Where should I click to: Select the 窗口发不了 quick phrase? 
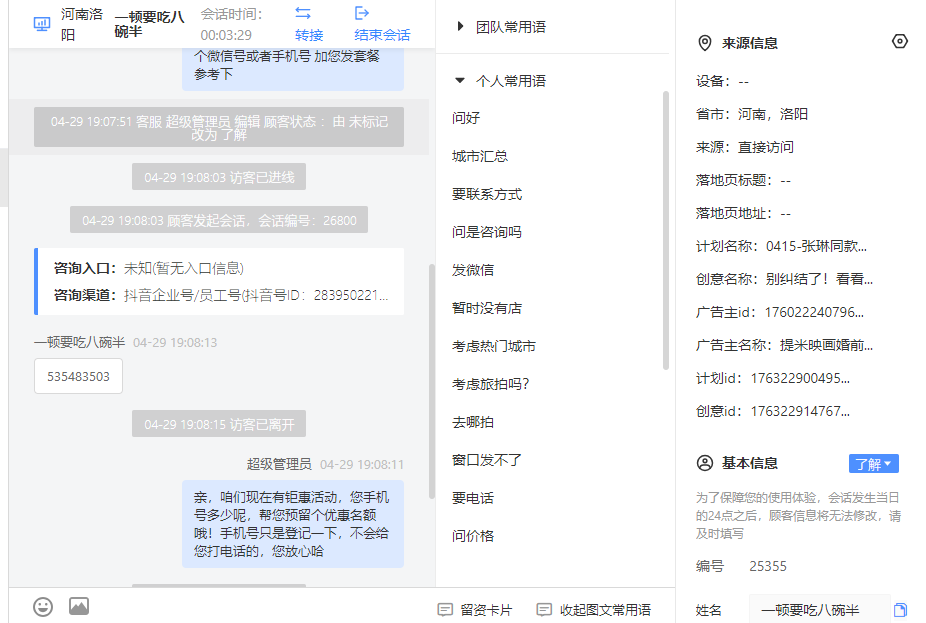[x=487, y=460]
